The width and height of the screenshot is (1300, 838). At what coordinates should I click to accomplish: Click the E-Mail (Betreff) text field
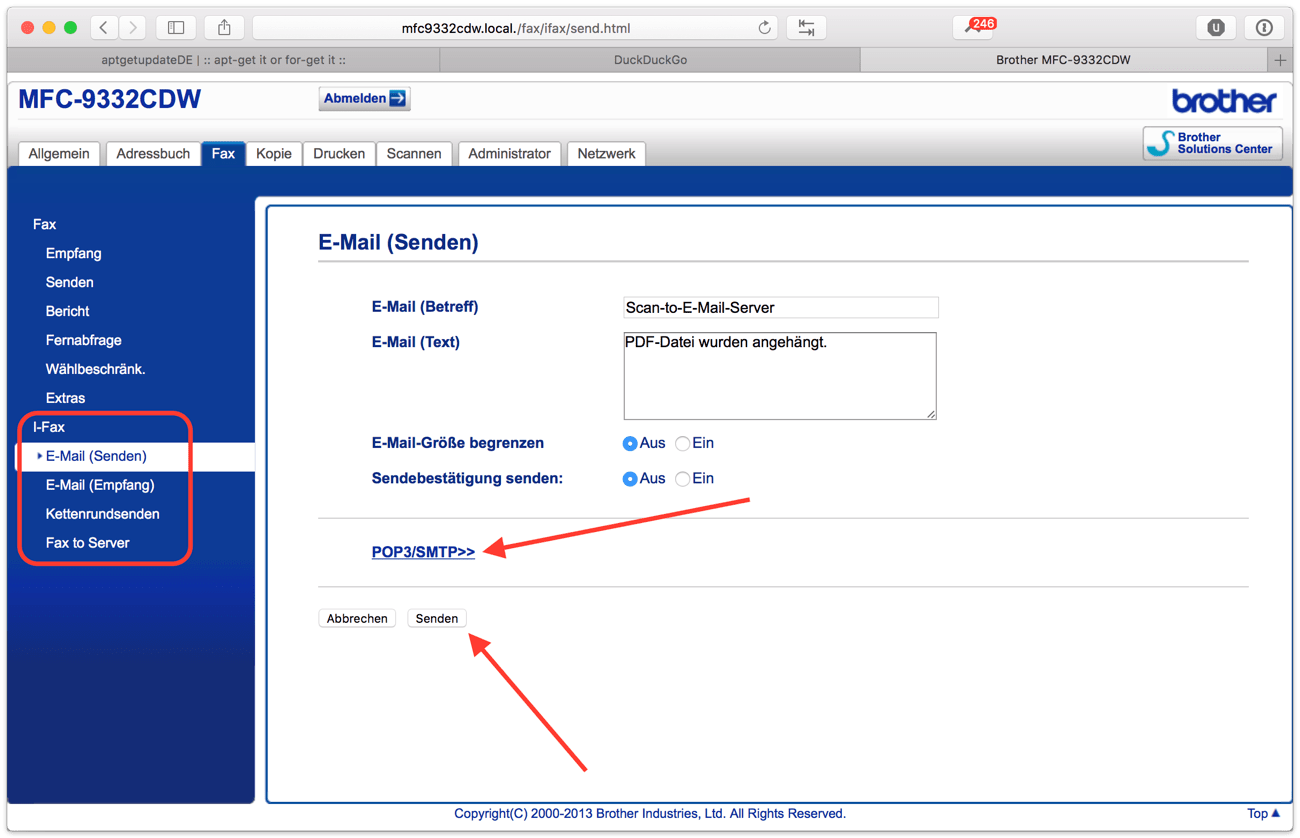(x=780, y=308)
